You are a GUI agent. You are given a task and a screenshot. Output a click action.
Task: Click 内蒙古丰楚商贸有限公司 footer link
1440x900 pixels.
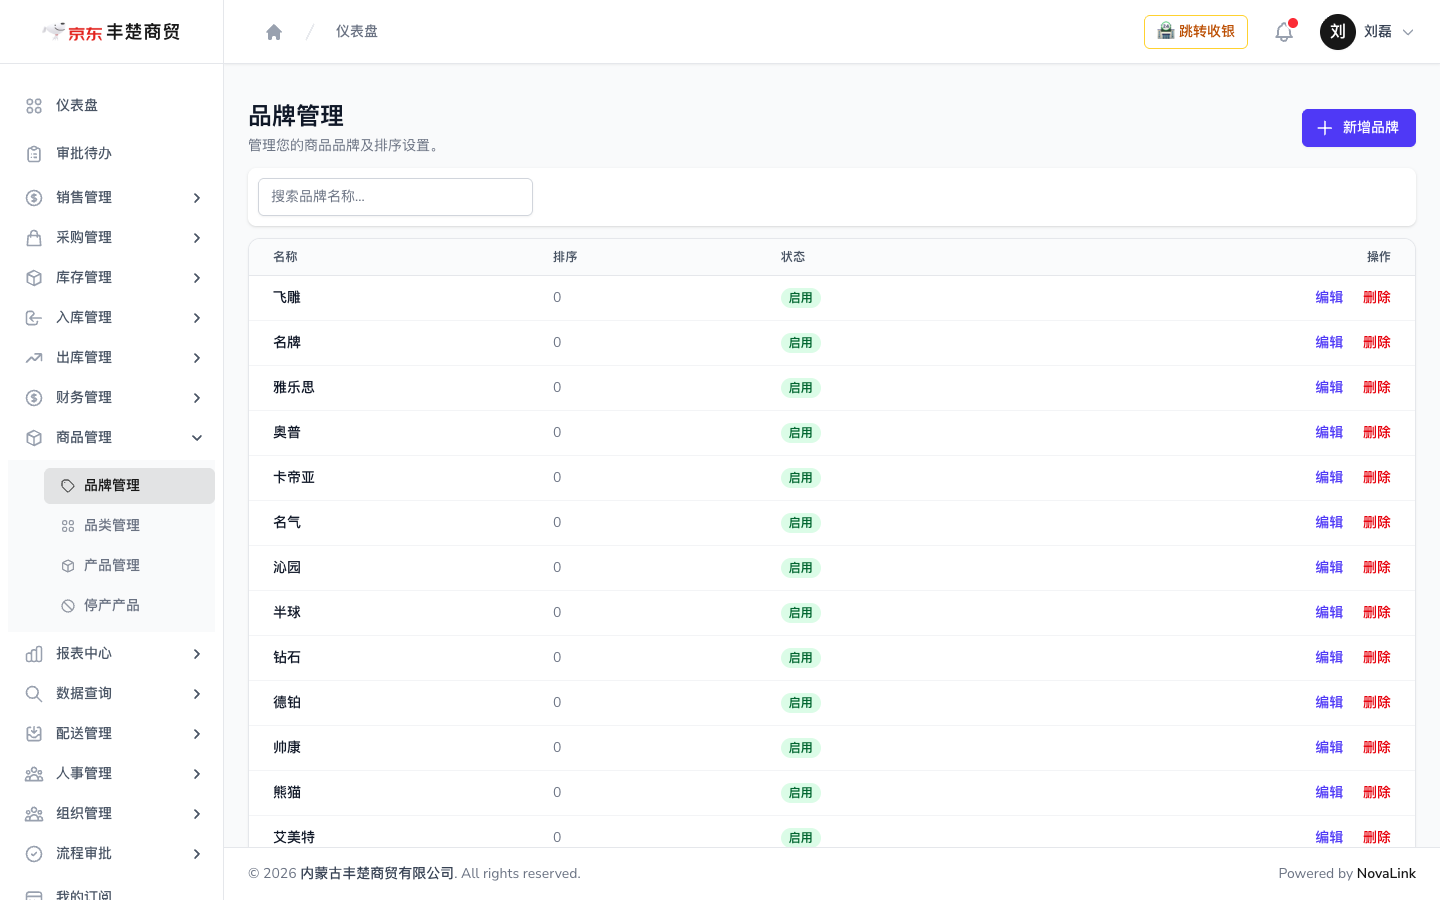click(377, 874)
